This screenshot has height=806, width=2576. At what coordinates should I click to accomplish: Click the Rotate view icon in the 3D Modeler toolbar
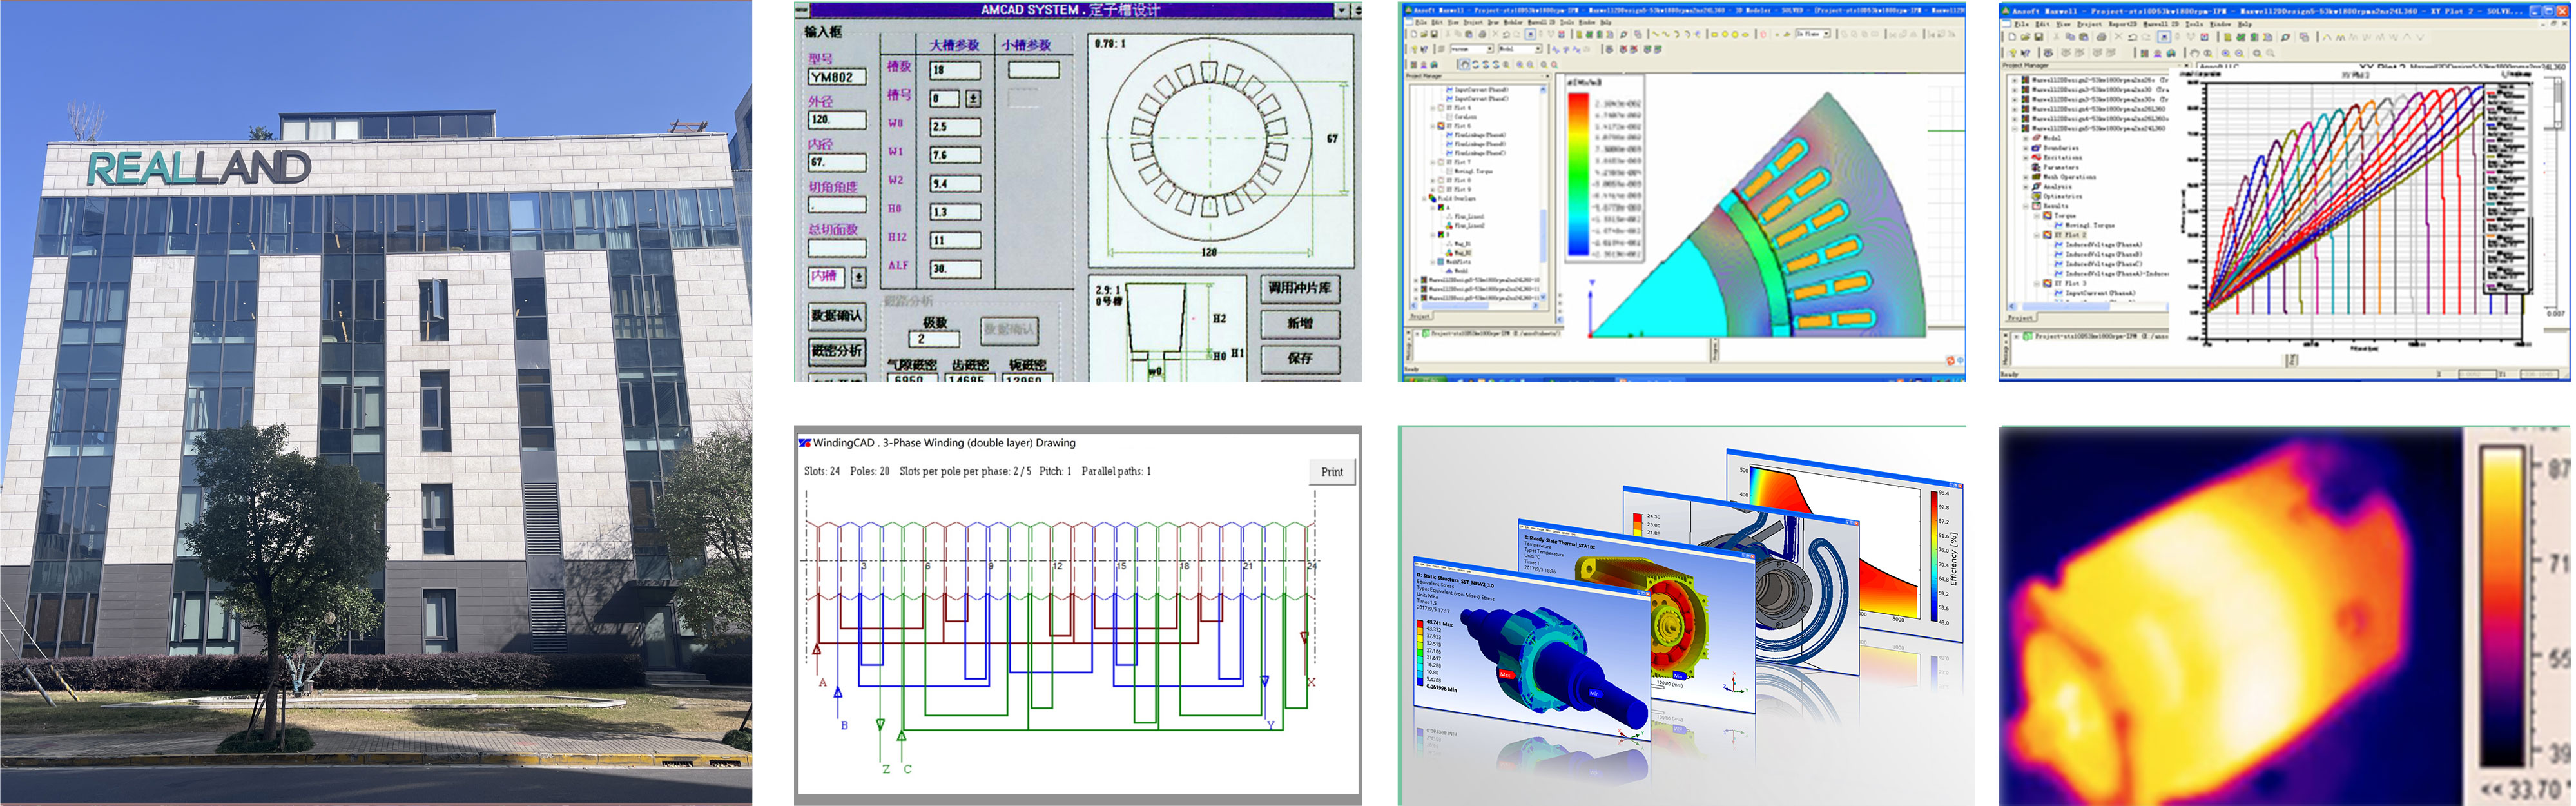coord(1476,65)
